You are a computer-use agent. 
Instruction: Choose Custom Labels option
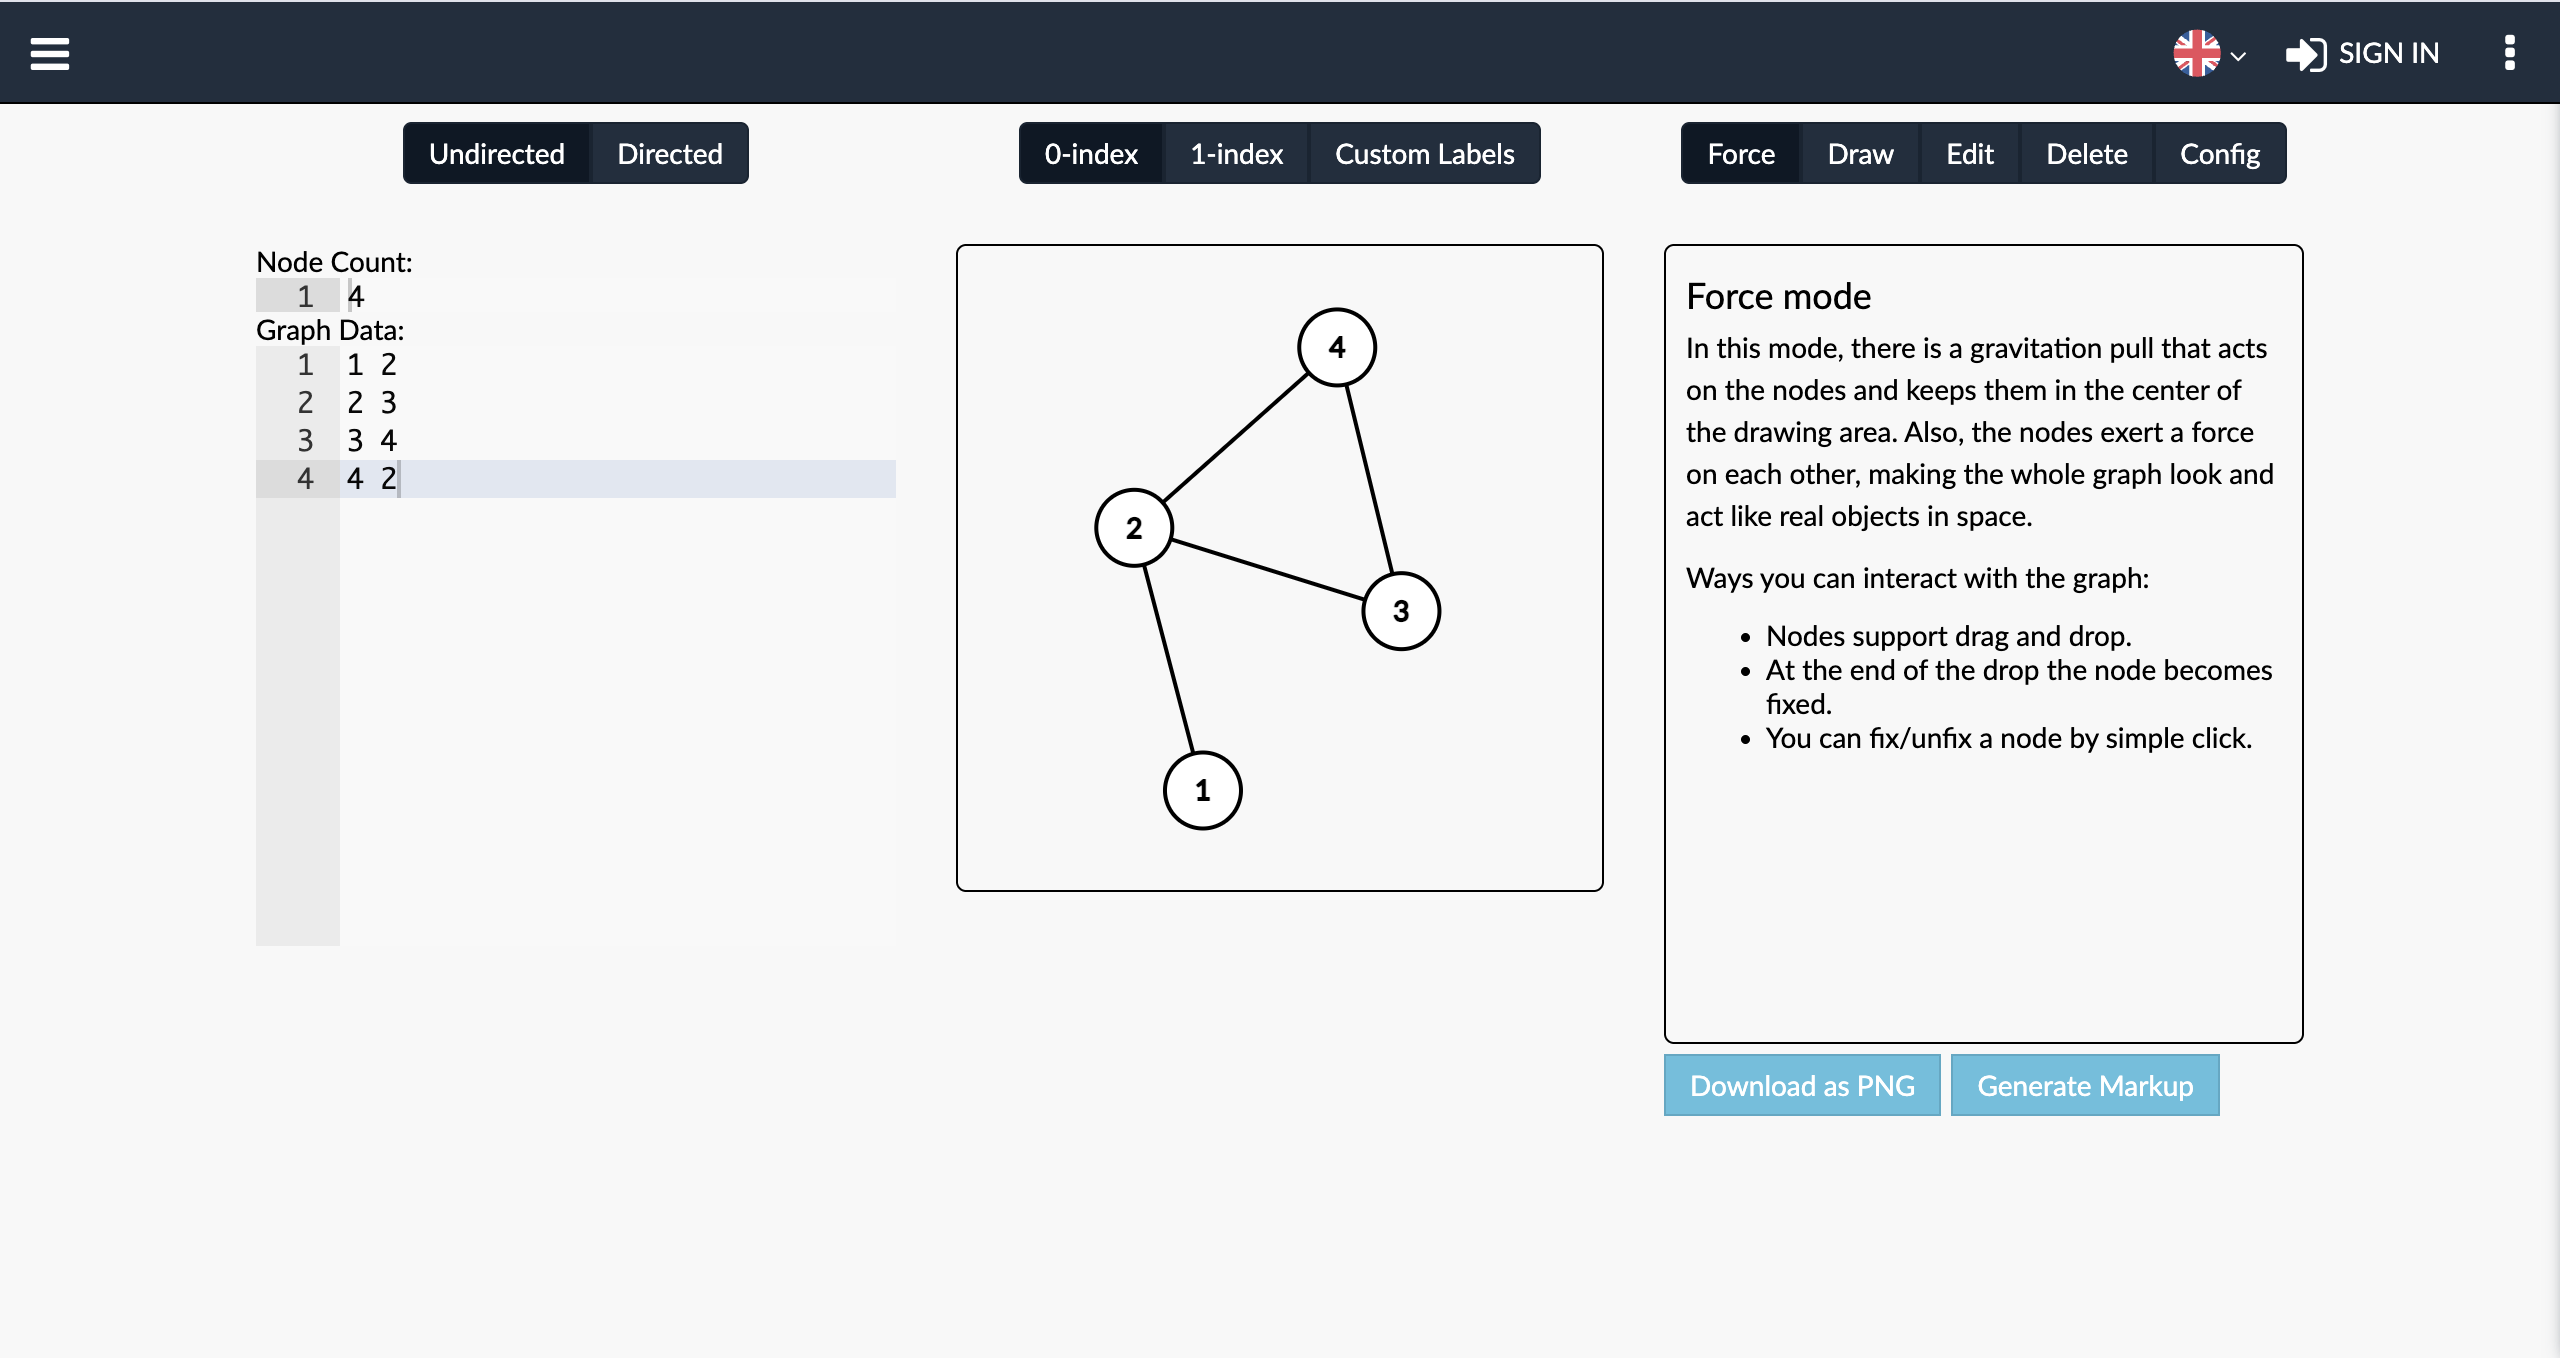point(1424,154)
